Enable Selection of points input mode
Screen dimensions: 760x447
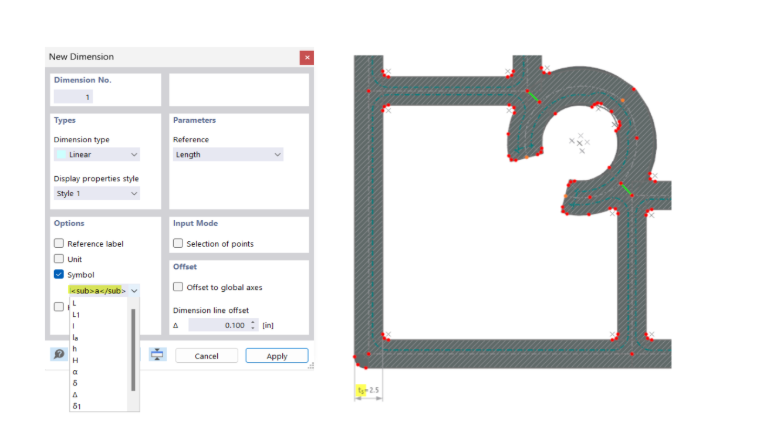178,243
